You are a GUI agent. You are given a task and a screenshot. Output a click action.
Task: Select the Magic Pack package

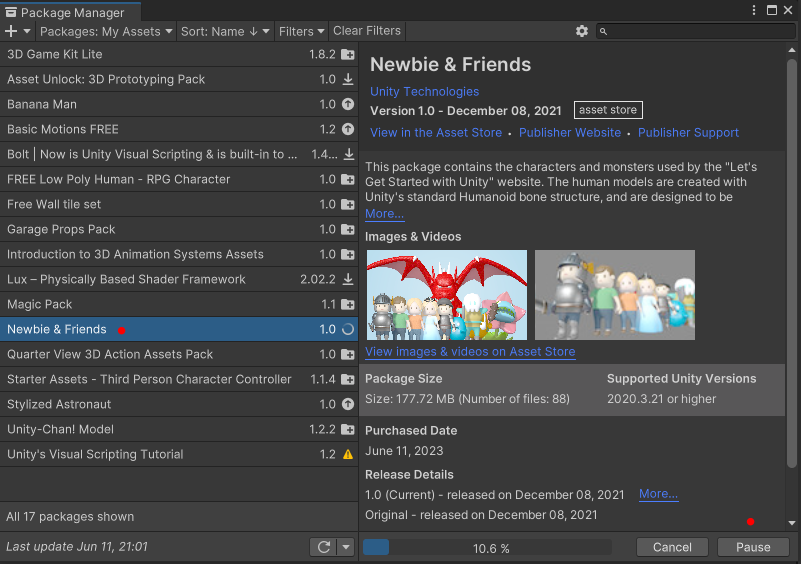179,304
